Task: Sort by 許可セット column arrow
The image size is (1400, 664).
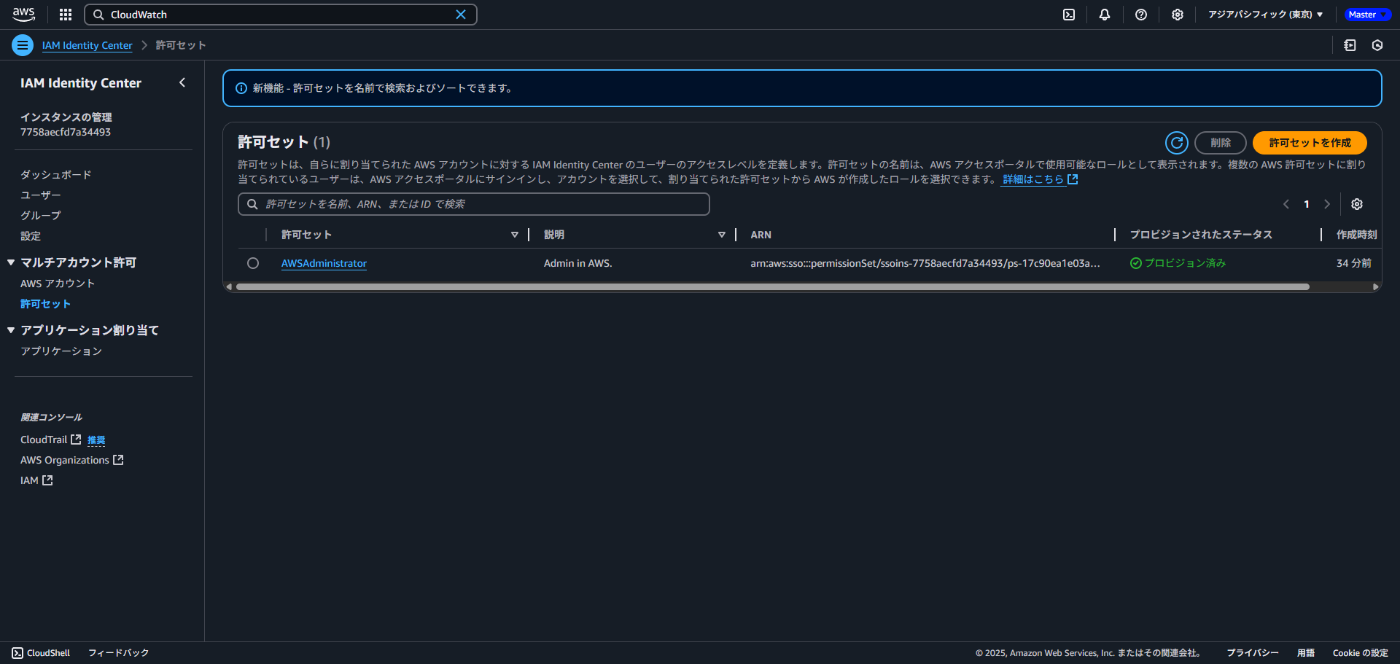Action: (x=515, y=235)
